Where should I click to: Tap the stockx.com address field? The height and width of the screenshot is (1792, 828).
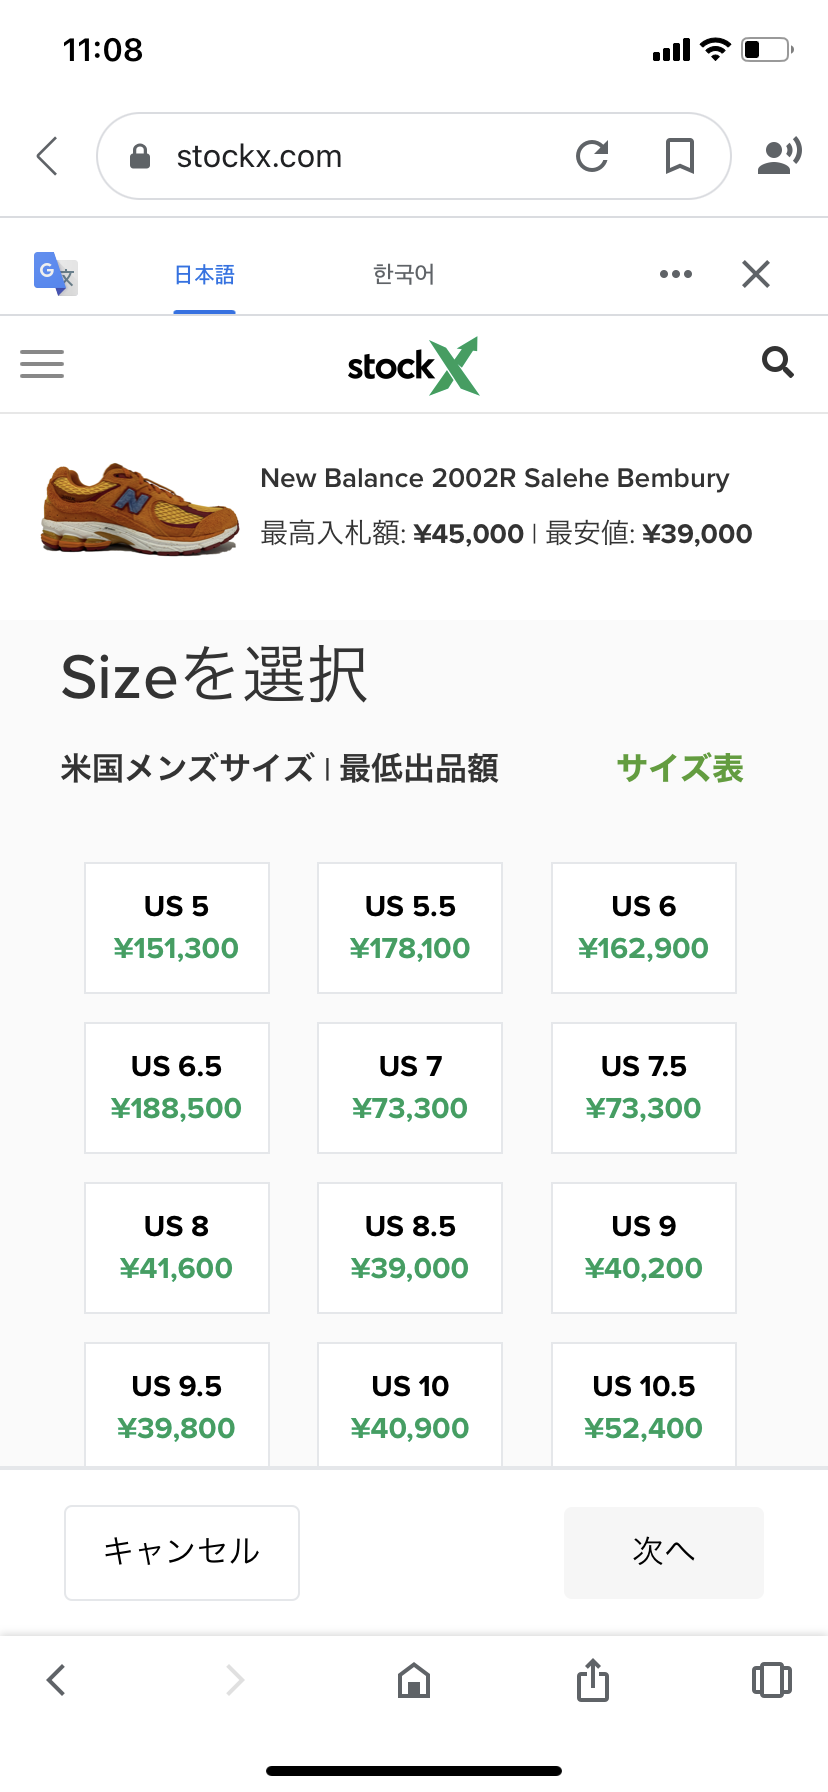point(340,156)
